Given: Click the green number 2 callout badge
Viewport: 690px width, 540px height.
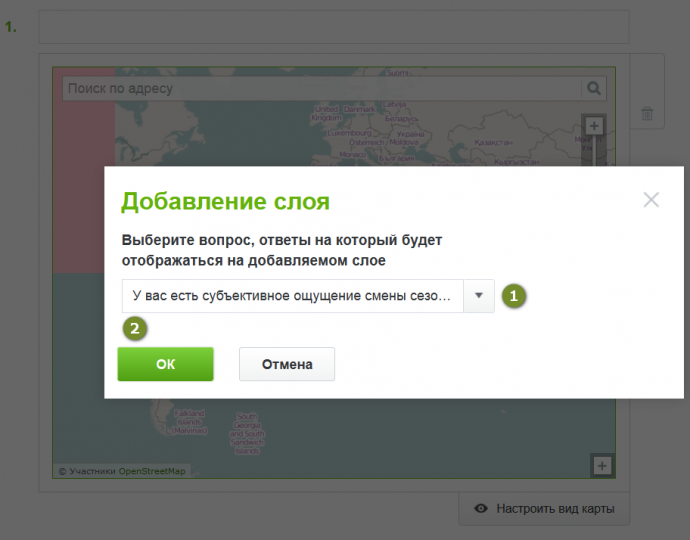Looking at the screenshot, I should click(135, 328).
